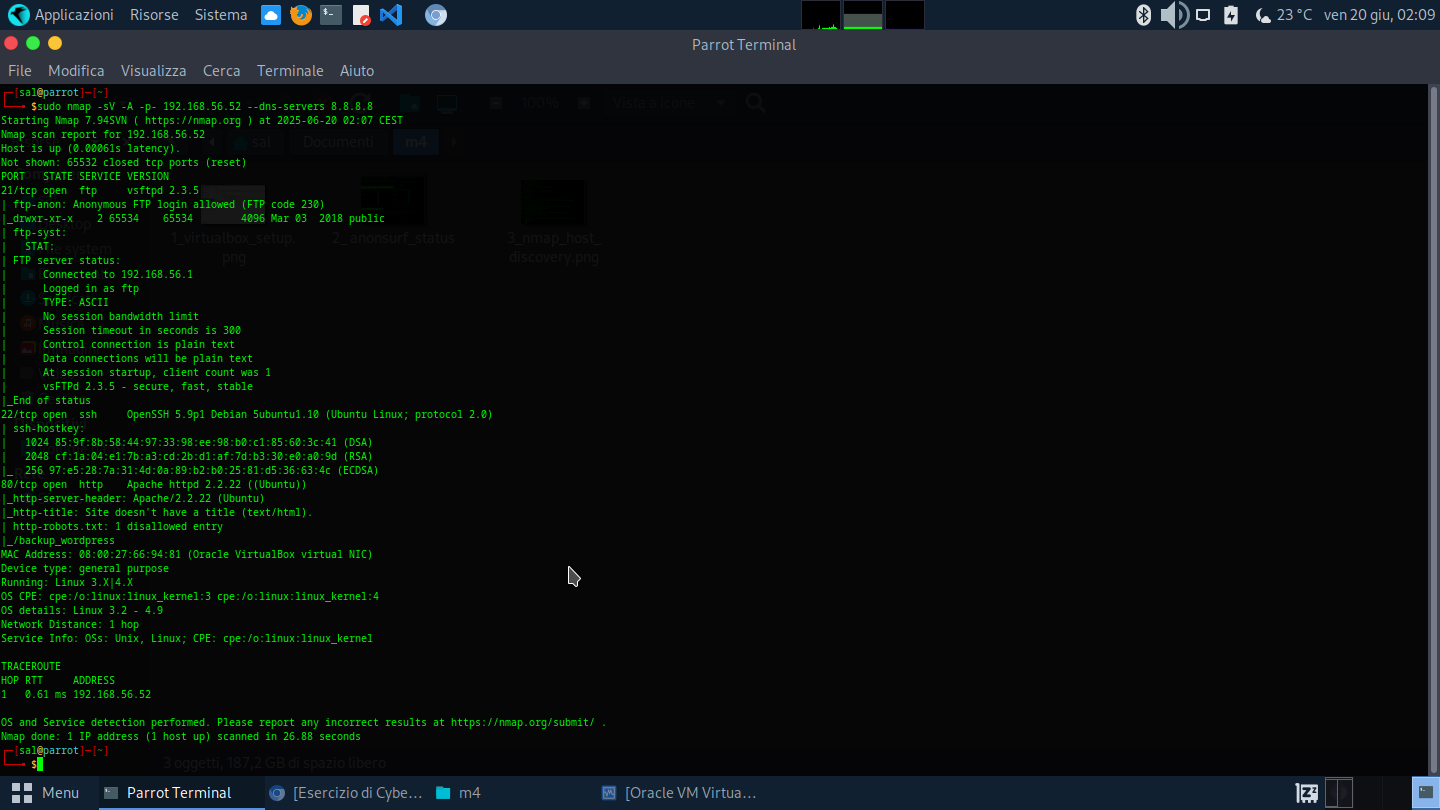Viewport: 1440px width, 810px height.
Task: Click the terminal vertical scrollbar
Action: [1434, 429]
